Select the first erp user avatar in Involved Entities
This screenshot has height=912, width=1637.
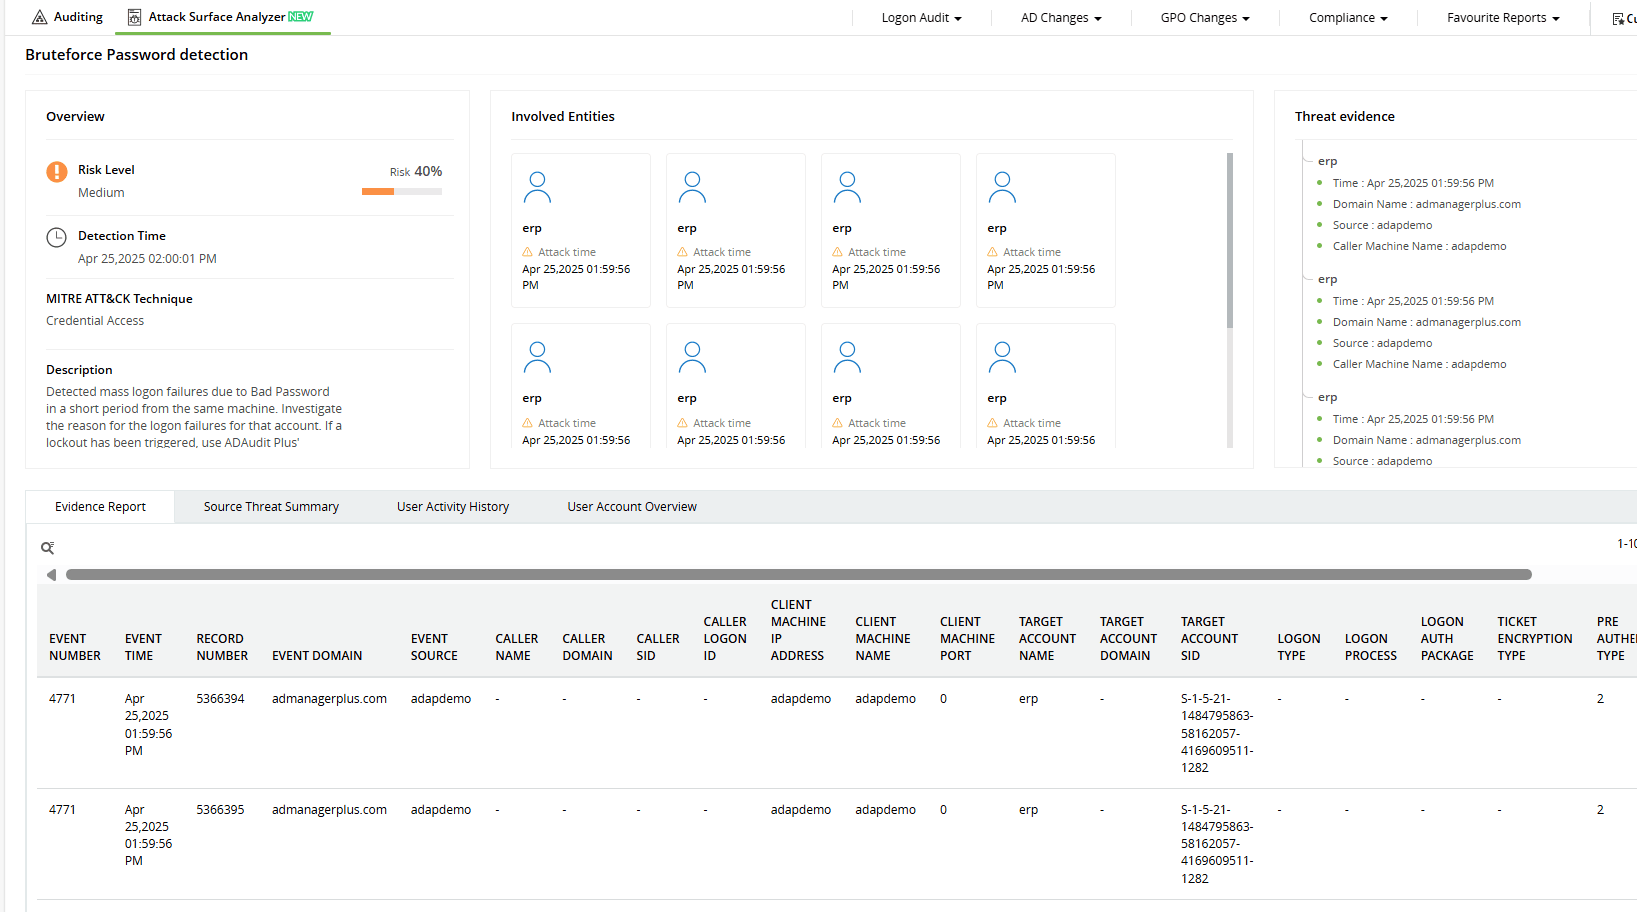[537, 186]
